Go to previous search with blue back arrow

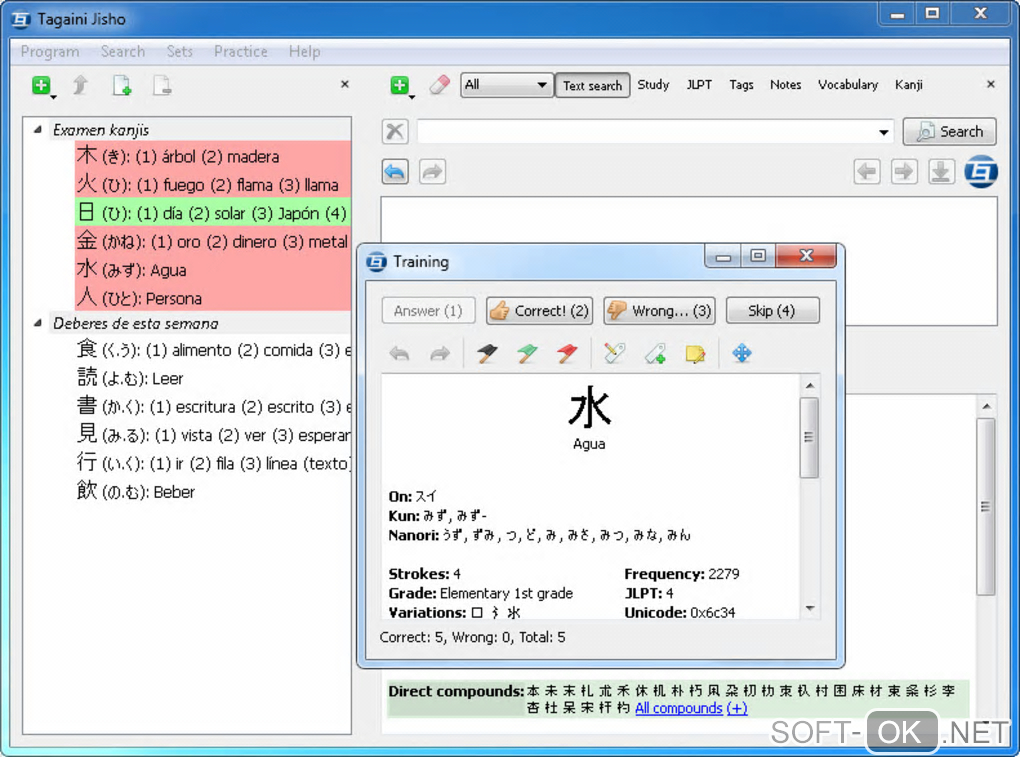[395, 172]
